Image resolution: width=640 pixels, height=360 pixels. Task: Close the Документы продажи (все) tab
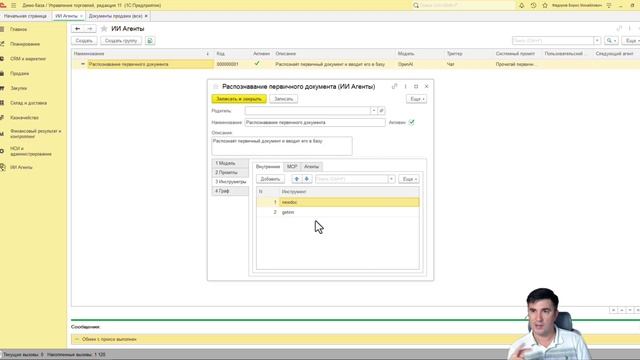pyautogui.click(x=146, y=16)
